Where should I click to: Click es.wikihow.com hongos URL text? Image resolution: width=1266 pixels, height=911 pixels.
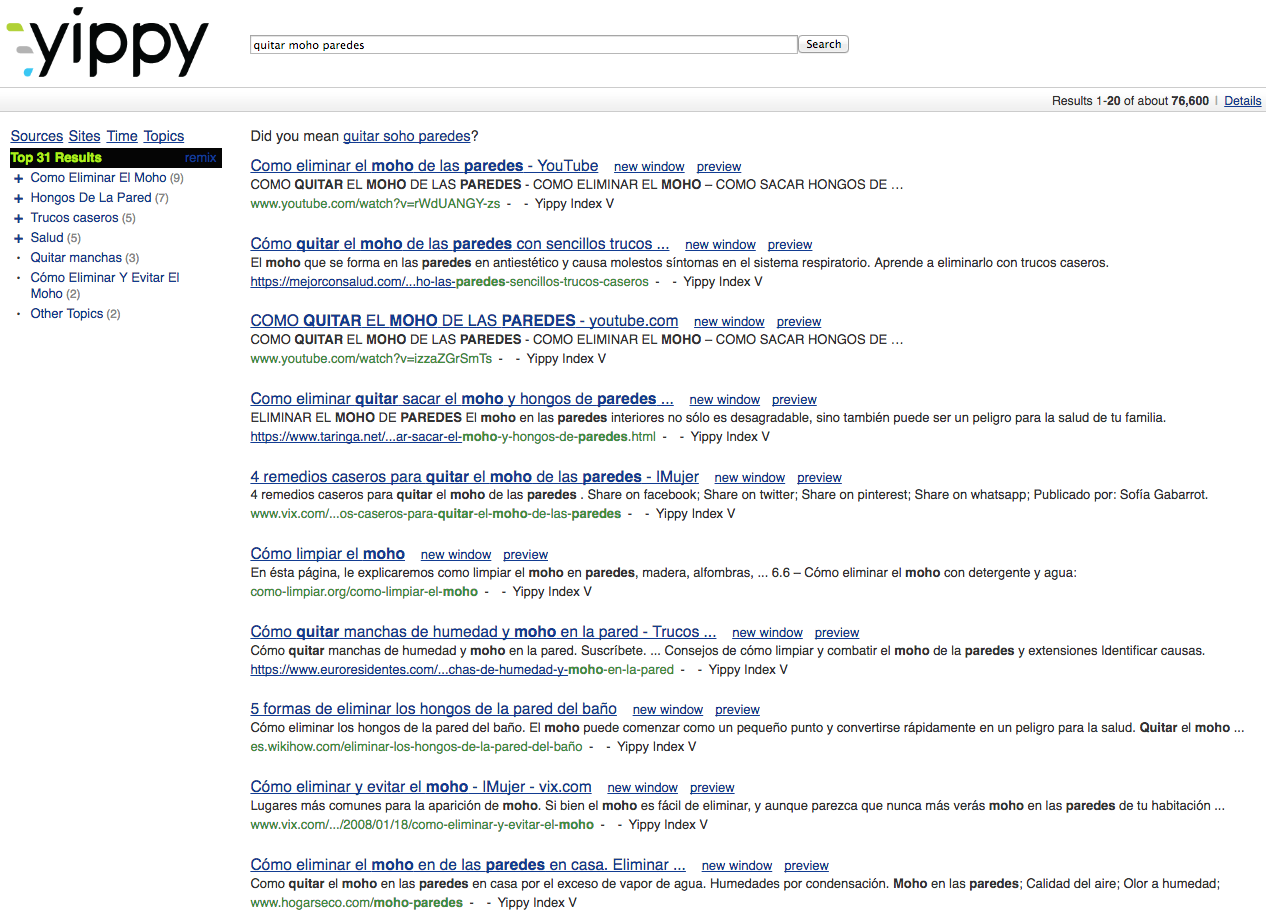[416, 747]
